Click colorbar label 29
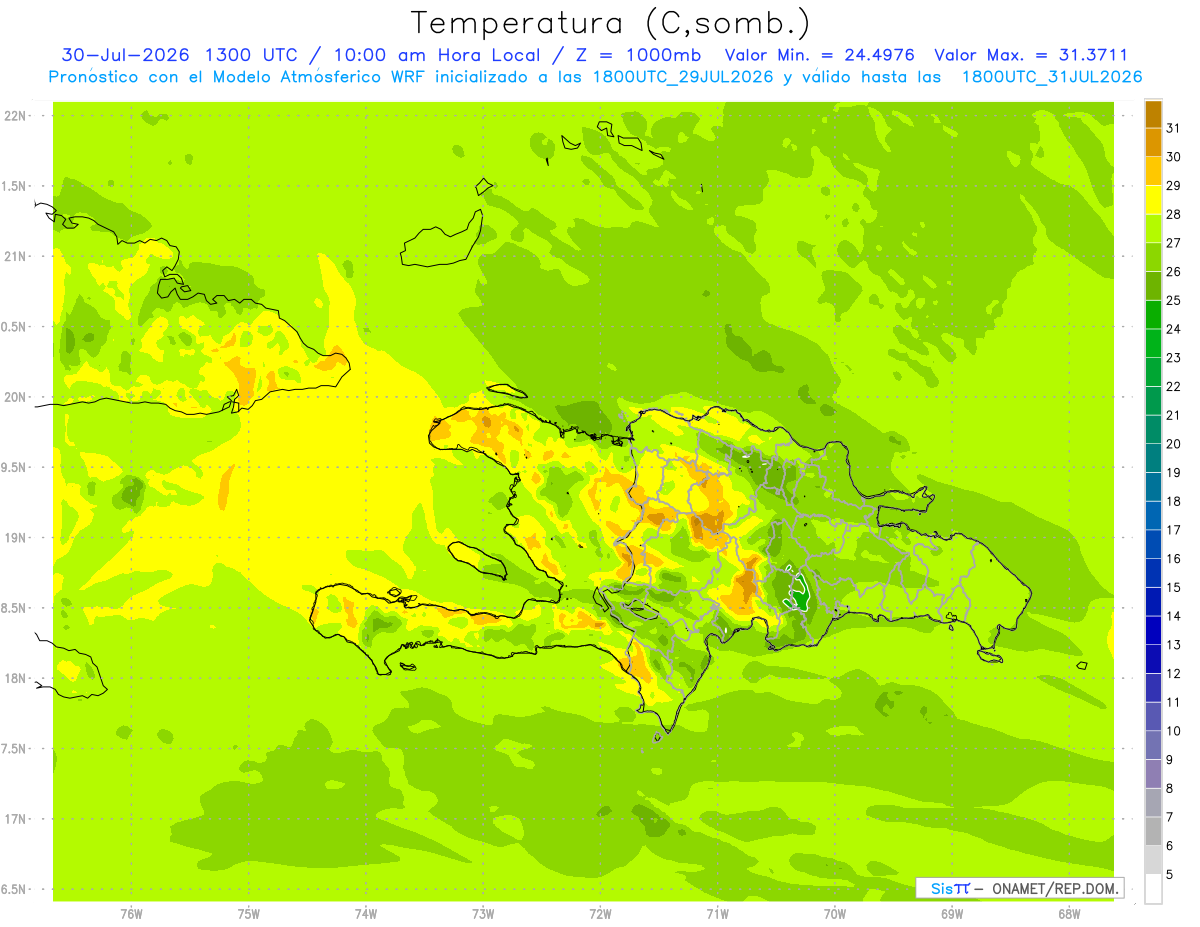Viewport: 1200px width, 927px height. [1174, 185]
